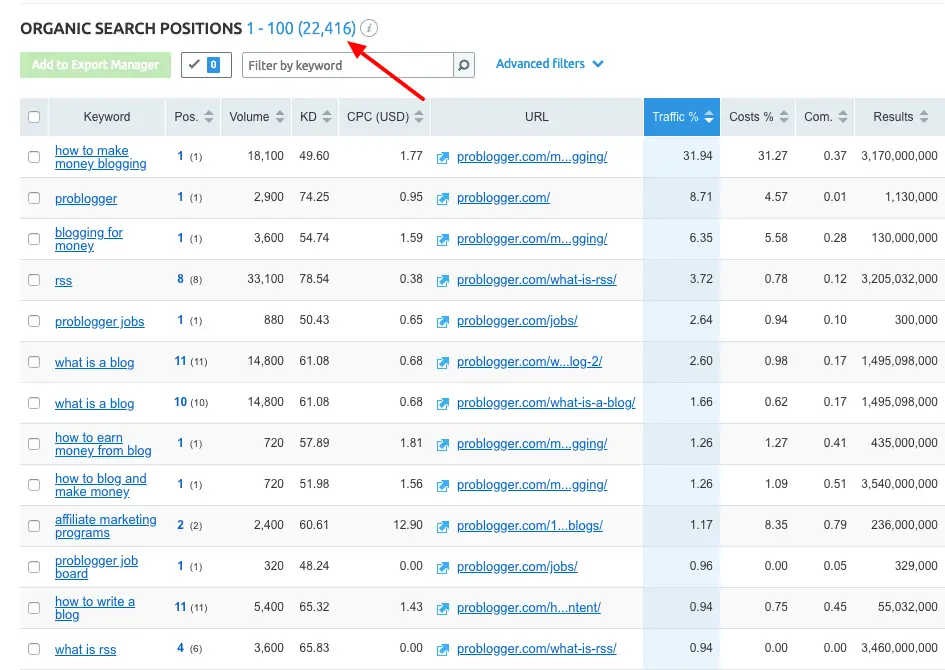Open external link icon in 'what is rss' row
This screenshot has height=670, width=945.
point(443,650)
